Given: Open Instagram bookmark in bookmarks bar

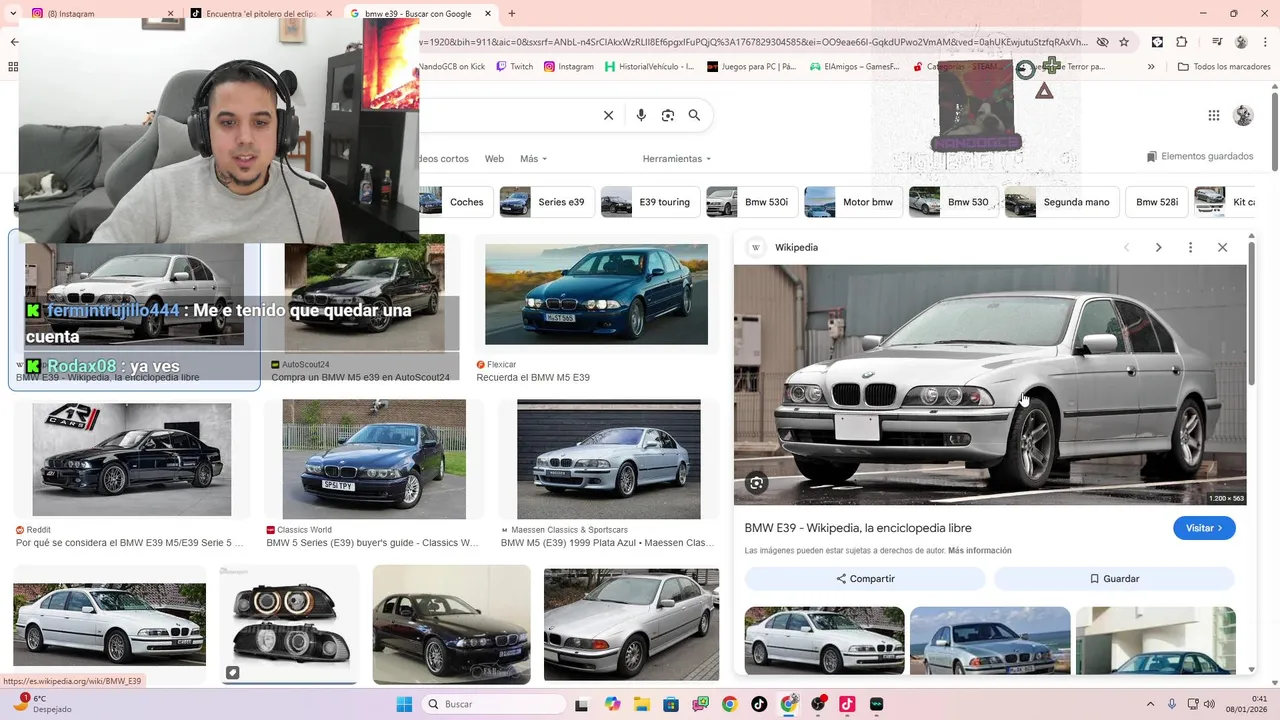Looking at the screenshot, I should 569,67.
